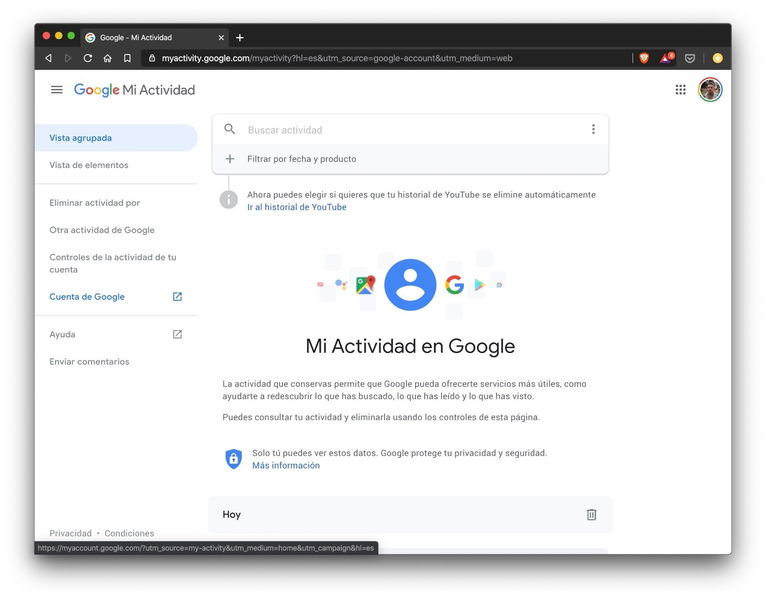This screenshot has height=600, width=766.
Task: Click the Hoy activity group header
Action: pyautogui.click(x=410, y=514)
